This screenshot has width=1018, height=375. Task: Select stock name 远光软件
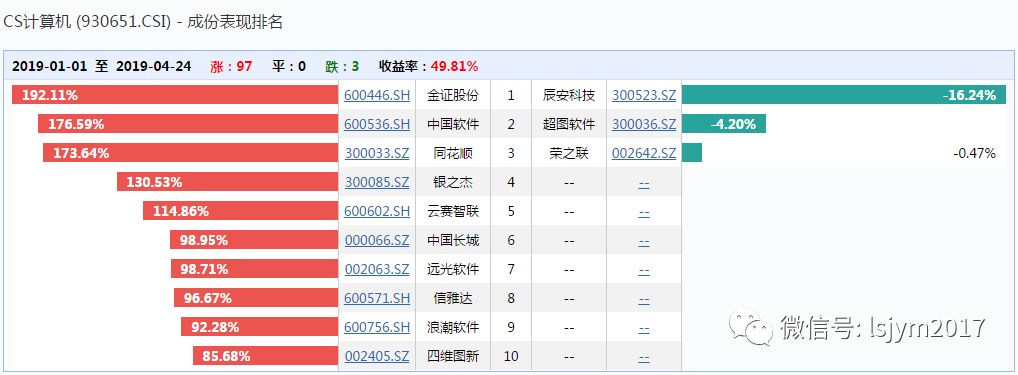click(x=453, y=269)
